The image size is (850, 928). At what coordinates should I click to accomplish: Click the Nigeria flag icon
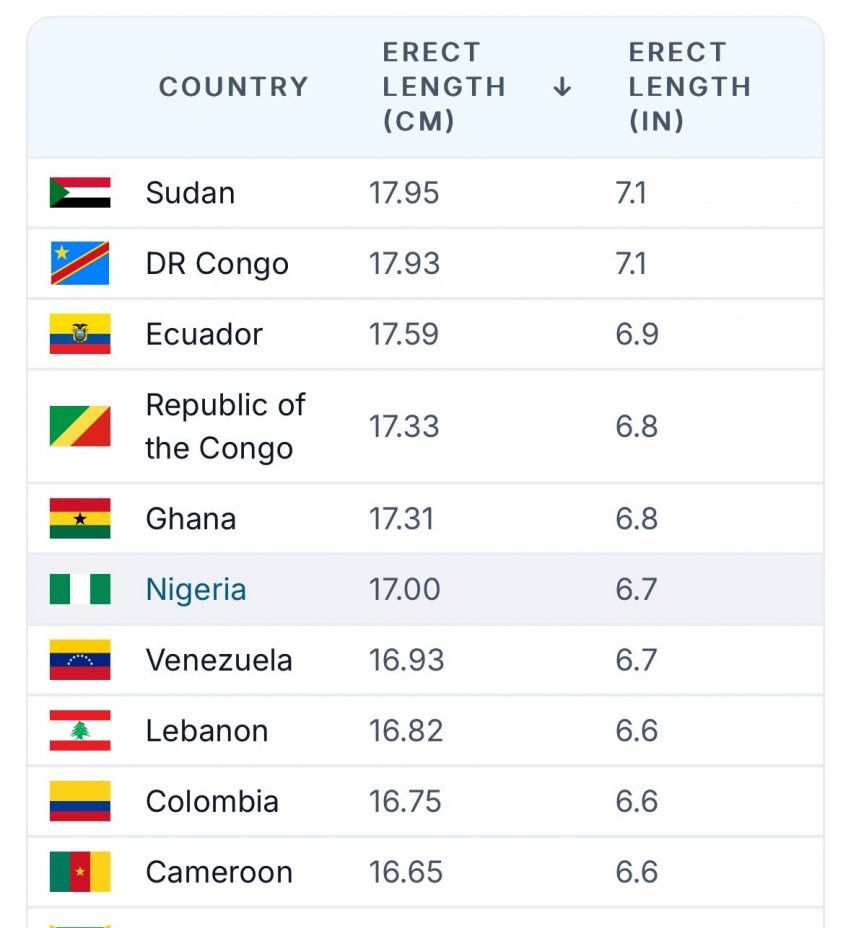(x=80, y=589)
